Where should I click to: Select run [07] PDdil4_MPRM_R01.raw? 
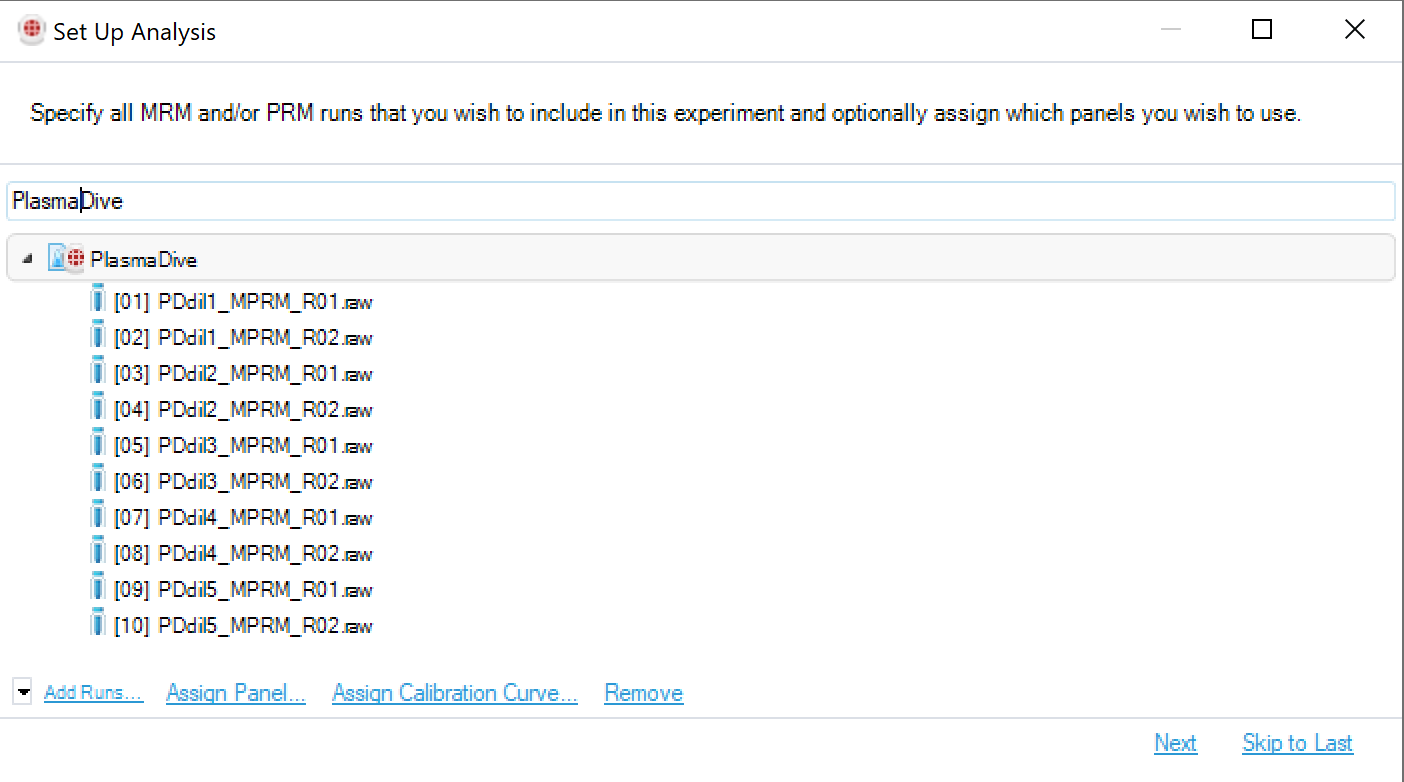pyautogui.click(x=243, y=518)
